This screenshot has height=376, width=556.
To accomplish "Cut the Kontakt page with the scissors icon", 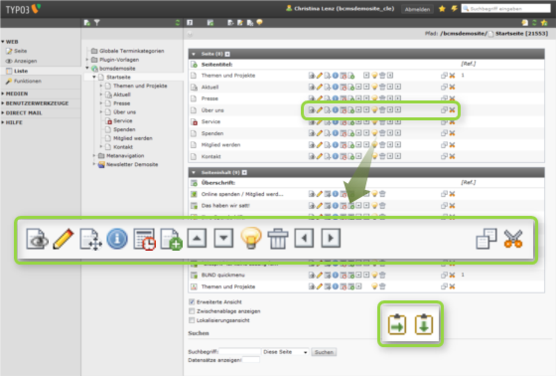I will [x=452, y=156].
